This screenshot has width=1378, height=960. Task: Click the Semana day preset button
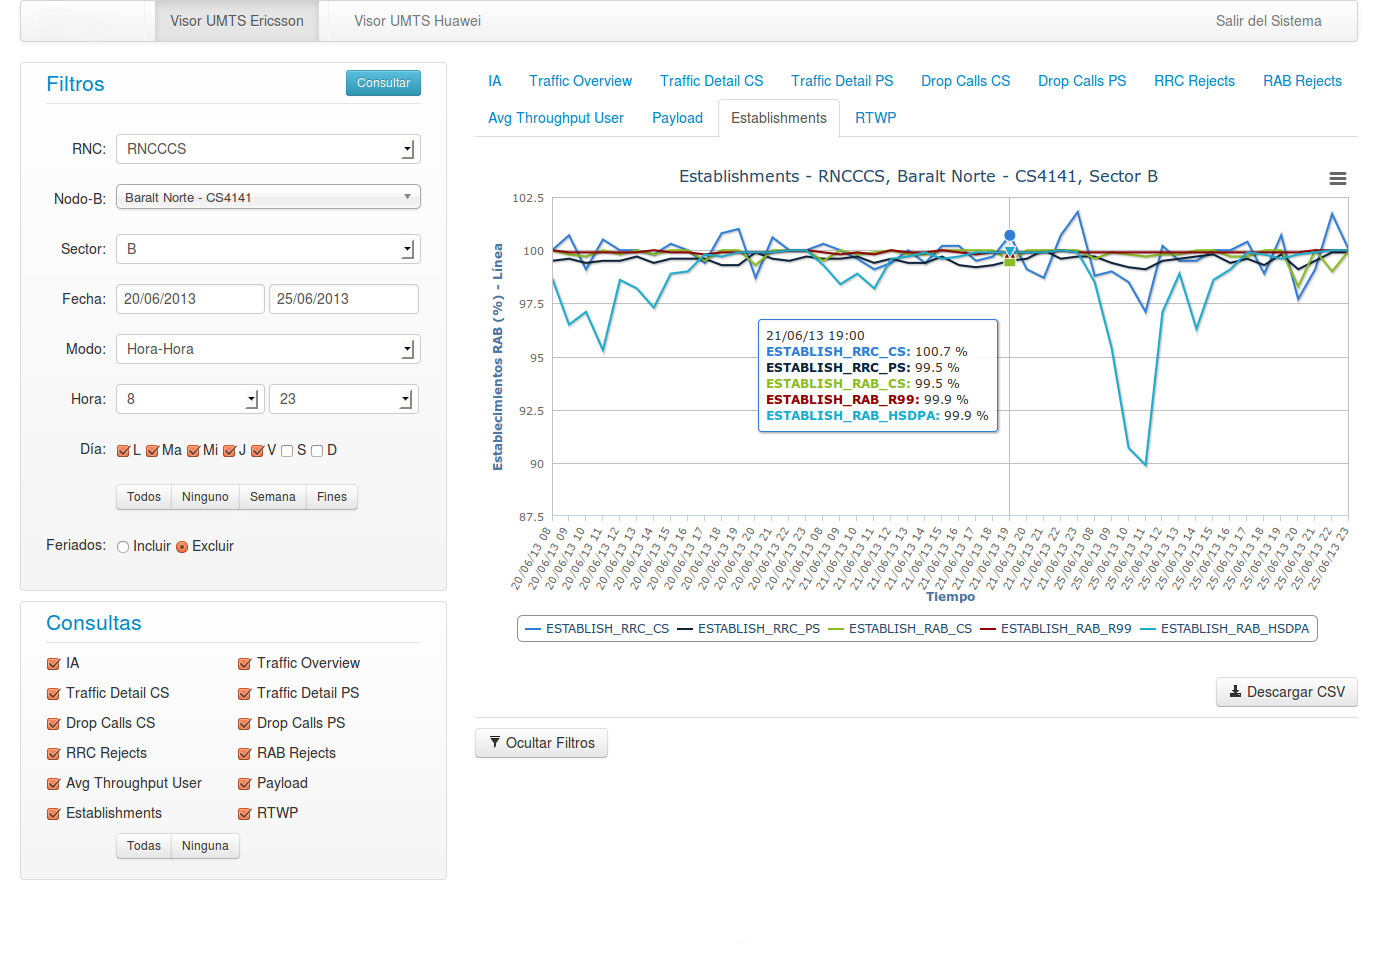[272, 497]
